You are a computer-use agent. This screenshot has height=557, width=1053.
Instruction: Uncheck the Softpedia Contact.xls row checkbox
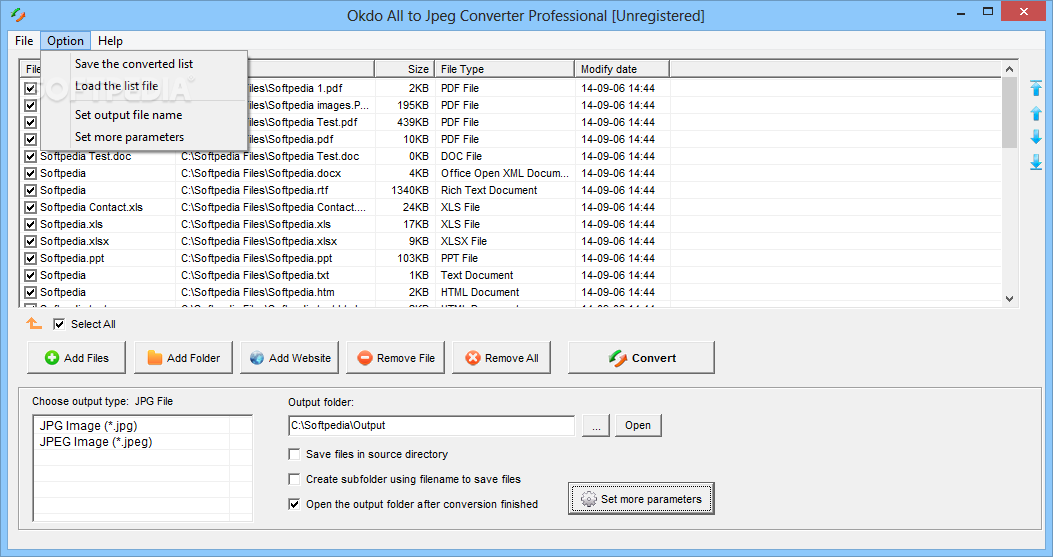click(x=30, y=208)
